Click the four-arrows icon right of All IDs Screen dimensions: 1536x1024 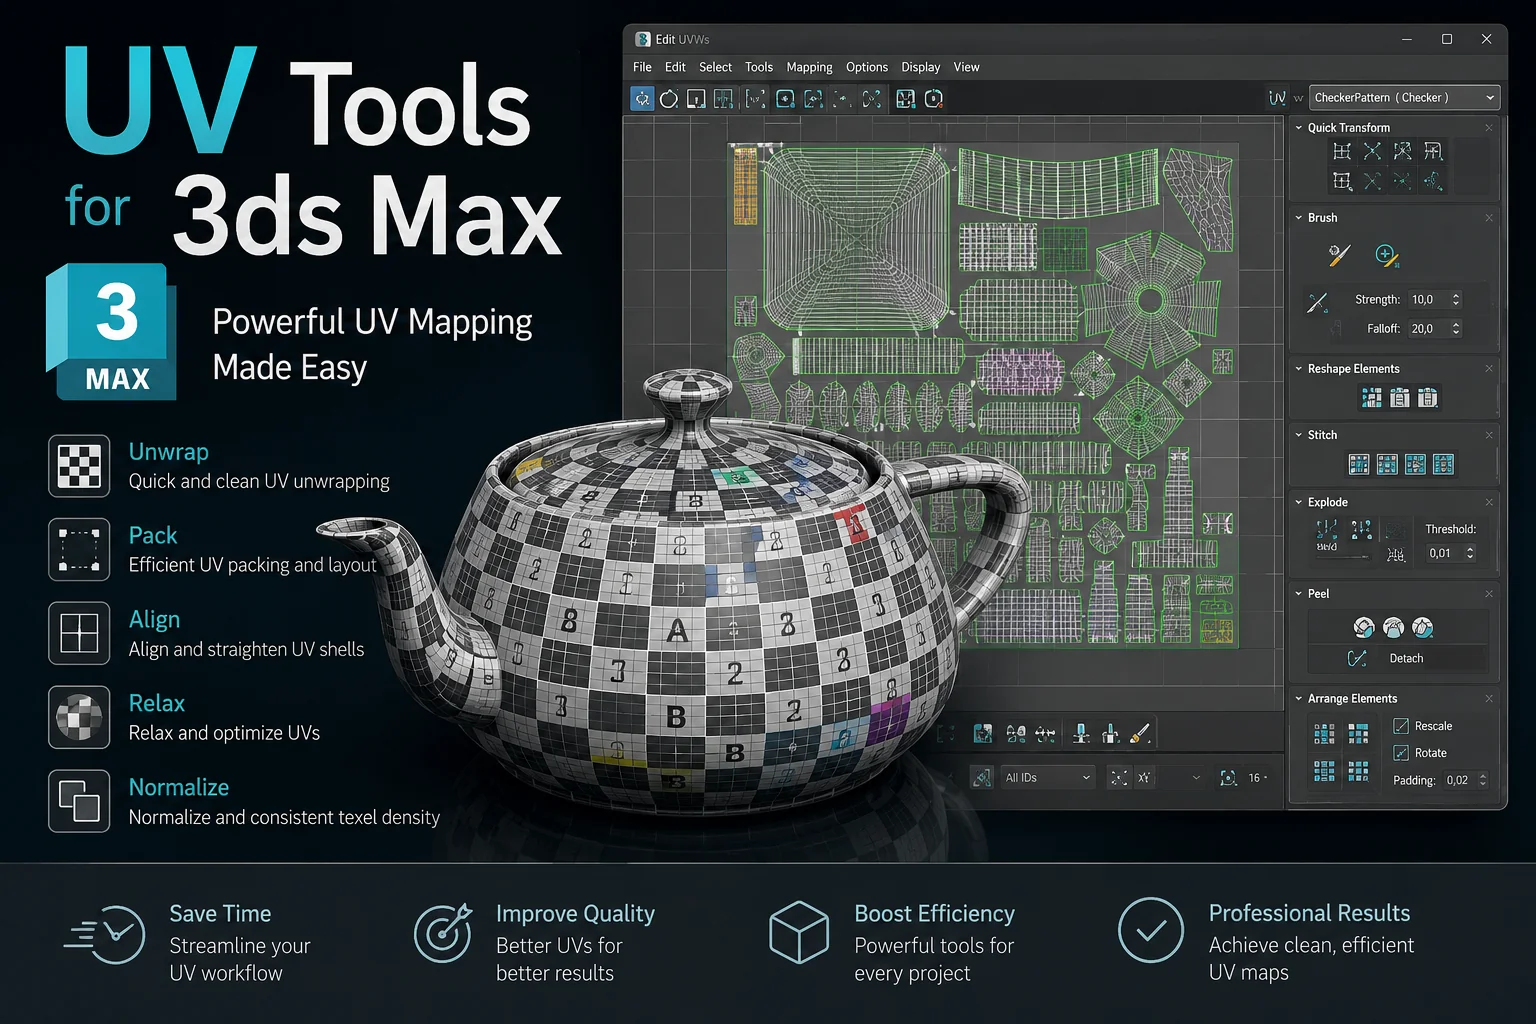point(1119,777)
